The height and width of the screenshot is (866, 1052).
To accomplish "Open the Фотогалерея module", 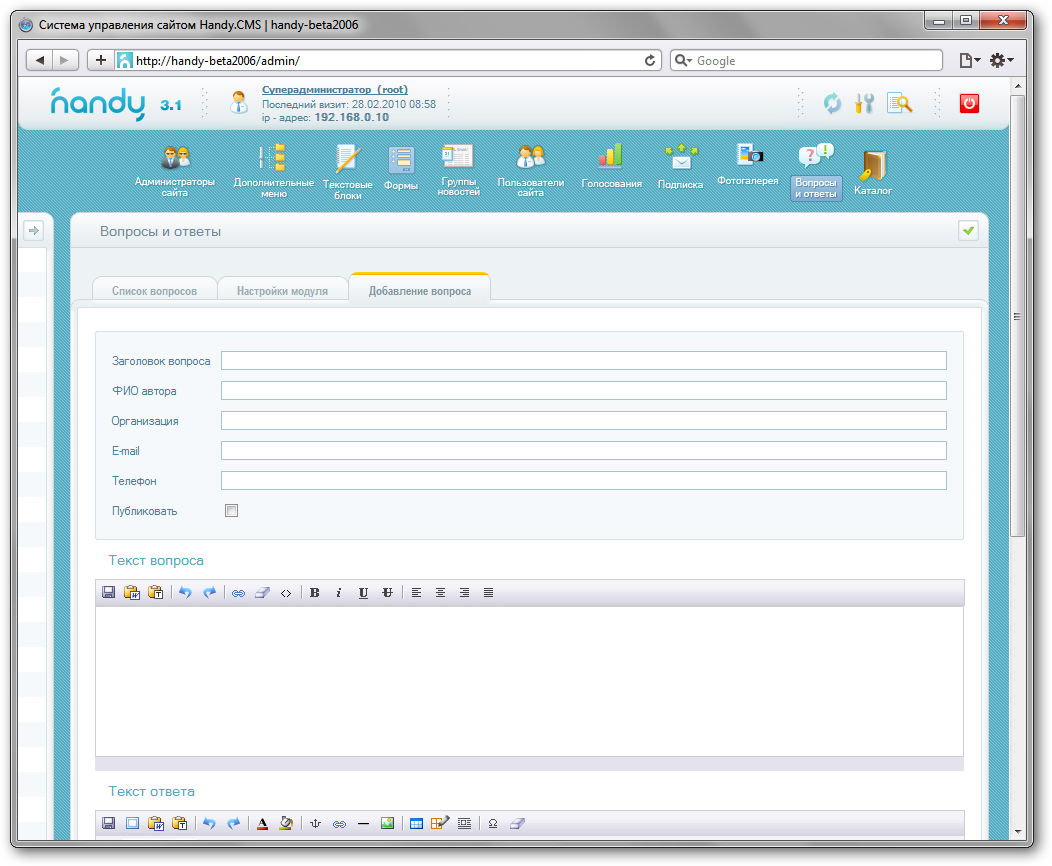I will coord(747,165).
